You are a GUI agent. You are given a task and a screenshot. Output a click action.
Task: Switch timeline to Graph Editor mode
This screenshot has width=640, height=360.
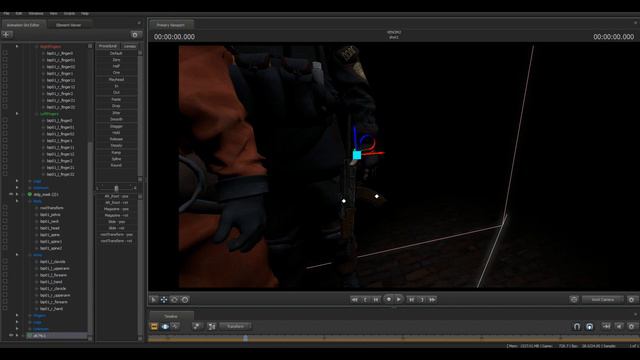click(176, 327)
